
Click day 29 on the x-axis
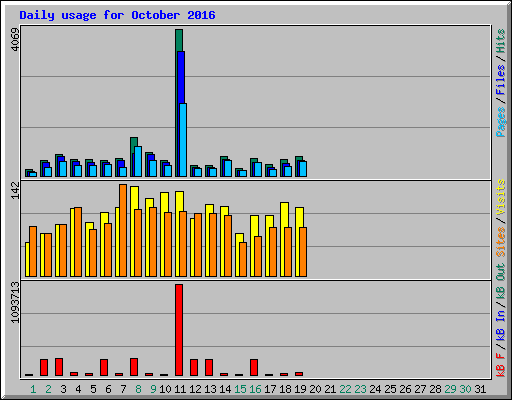point(450,389)
